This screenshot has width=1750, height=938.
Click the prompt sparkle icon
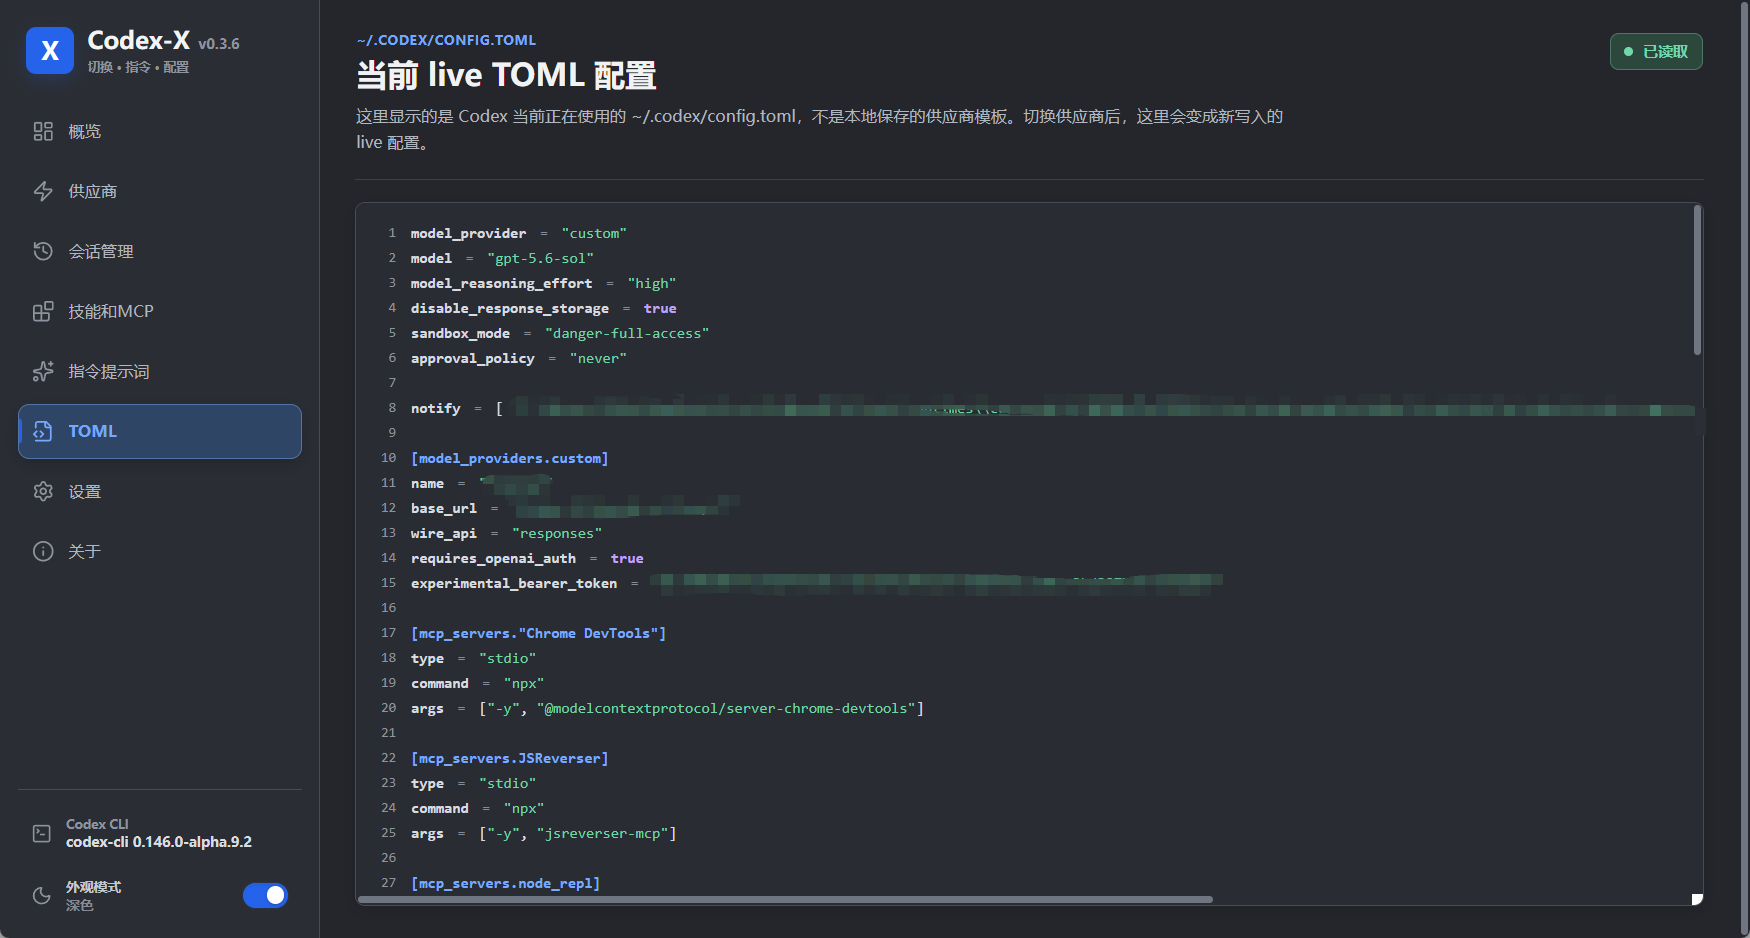[43, 371]
